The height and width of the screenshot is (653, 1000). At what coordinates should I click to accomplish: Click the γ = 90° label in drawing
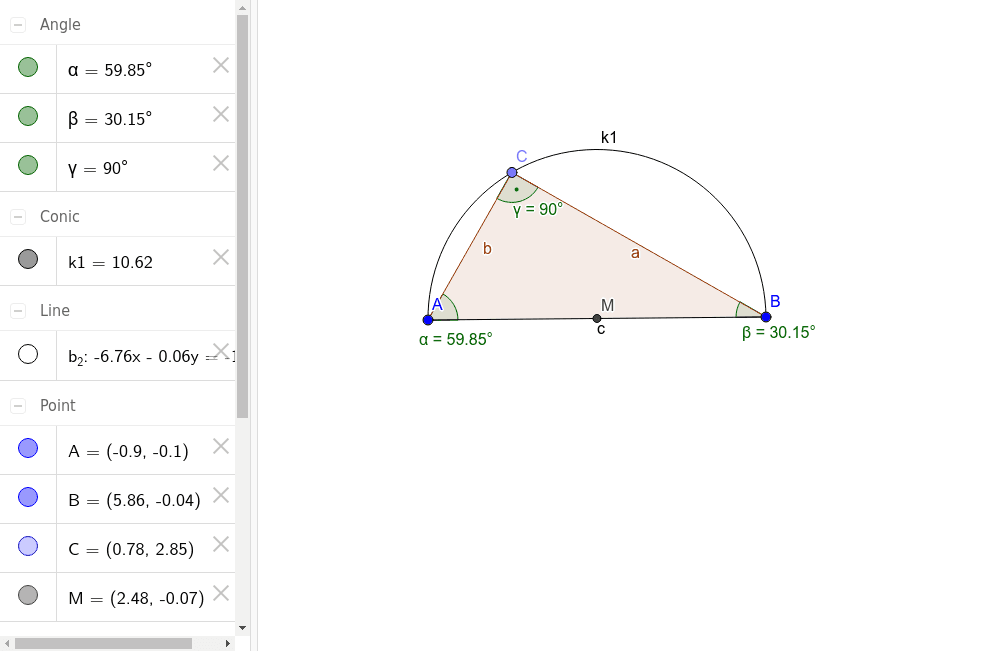538,209
